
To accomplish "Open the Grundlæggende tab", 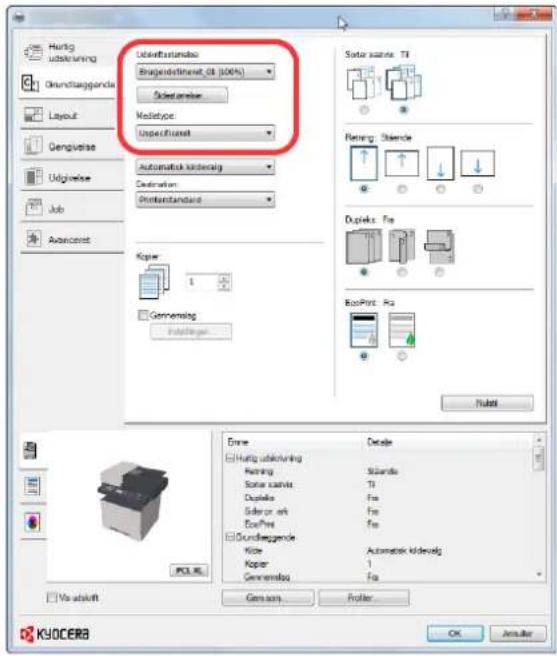I will coord(67,84).
